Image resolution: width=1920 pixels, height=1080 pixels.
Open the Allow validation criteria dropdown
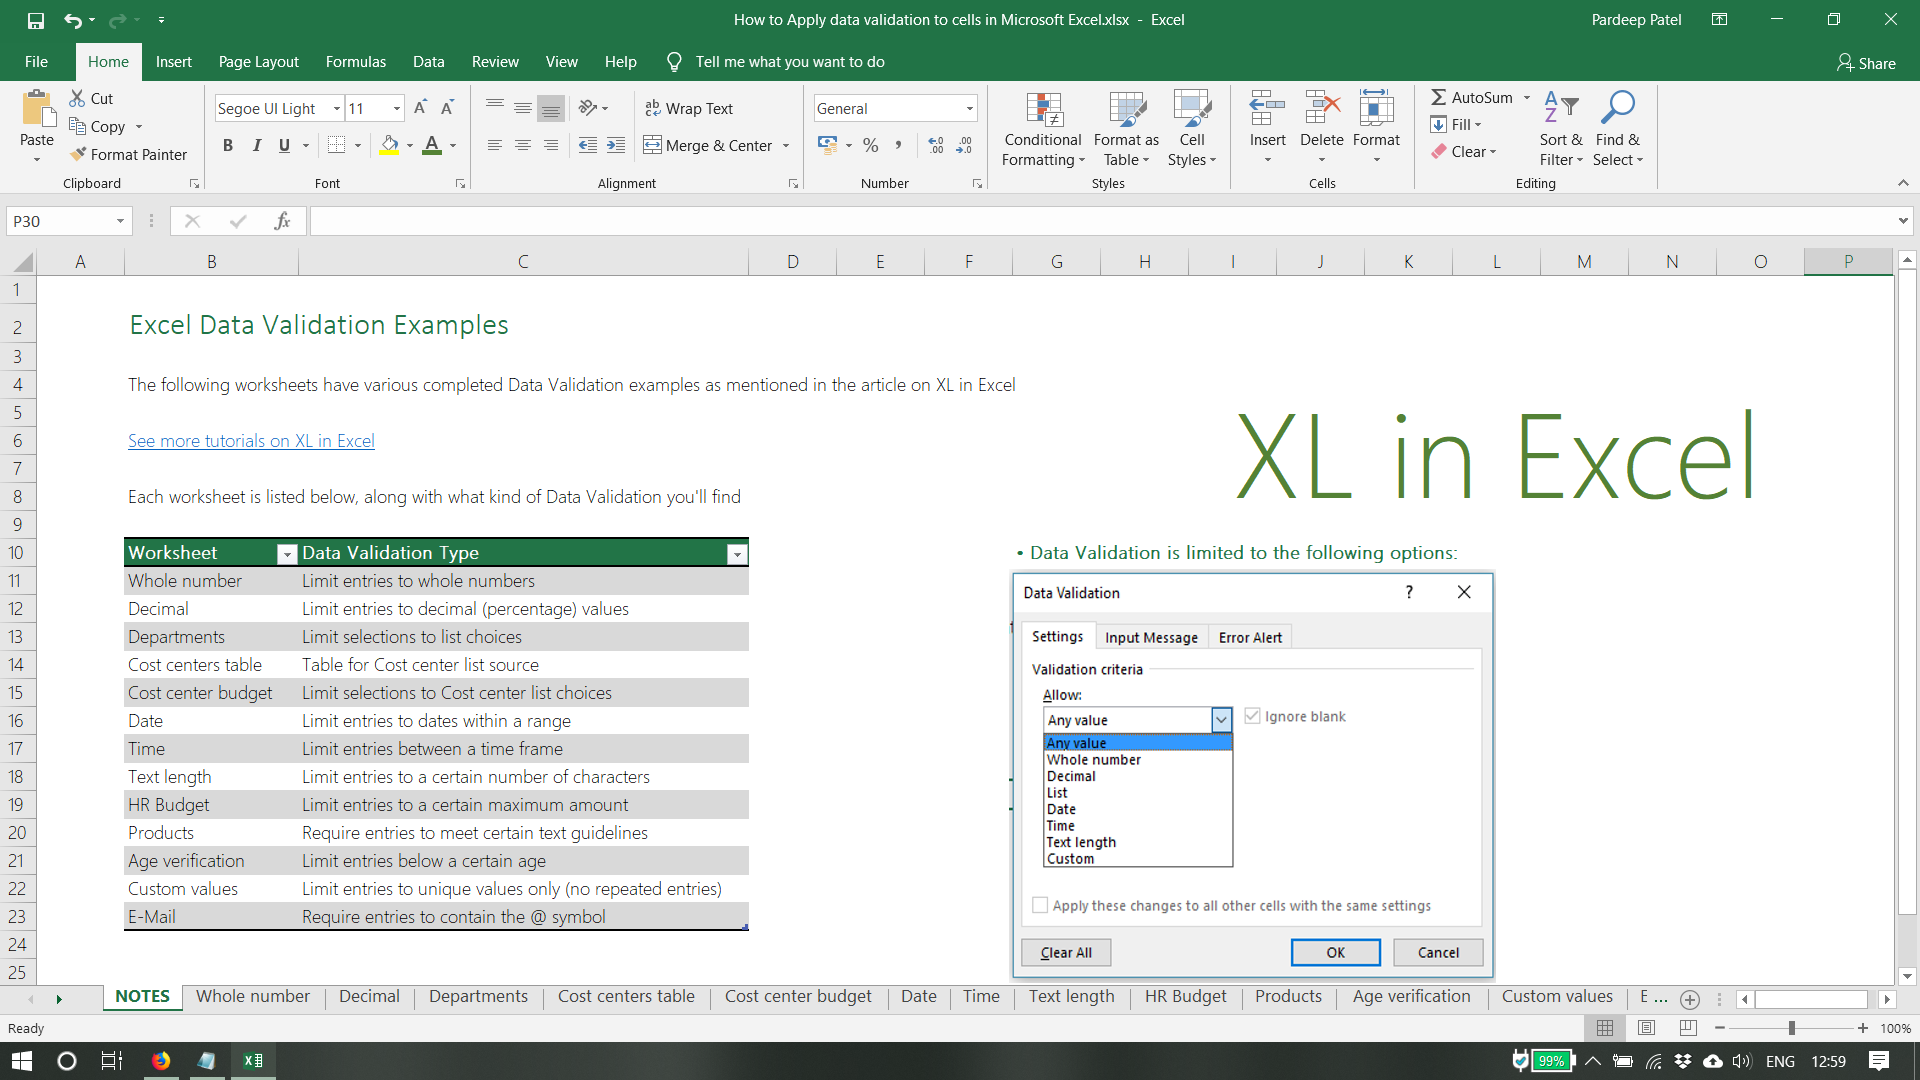coord(1222,719)
